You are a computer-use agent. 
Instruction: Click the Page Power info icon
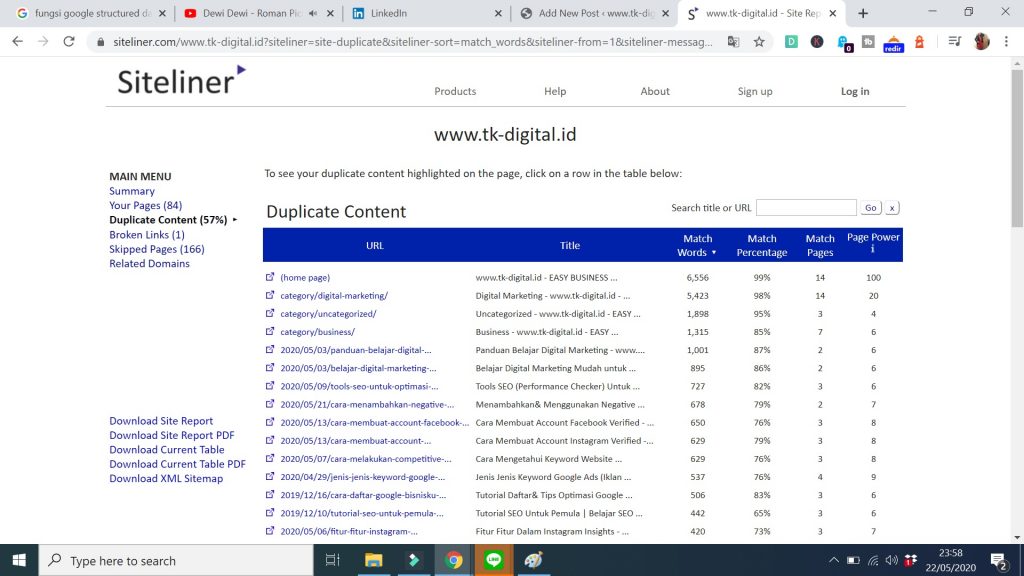click(x=872, y=249)
